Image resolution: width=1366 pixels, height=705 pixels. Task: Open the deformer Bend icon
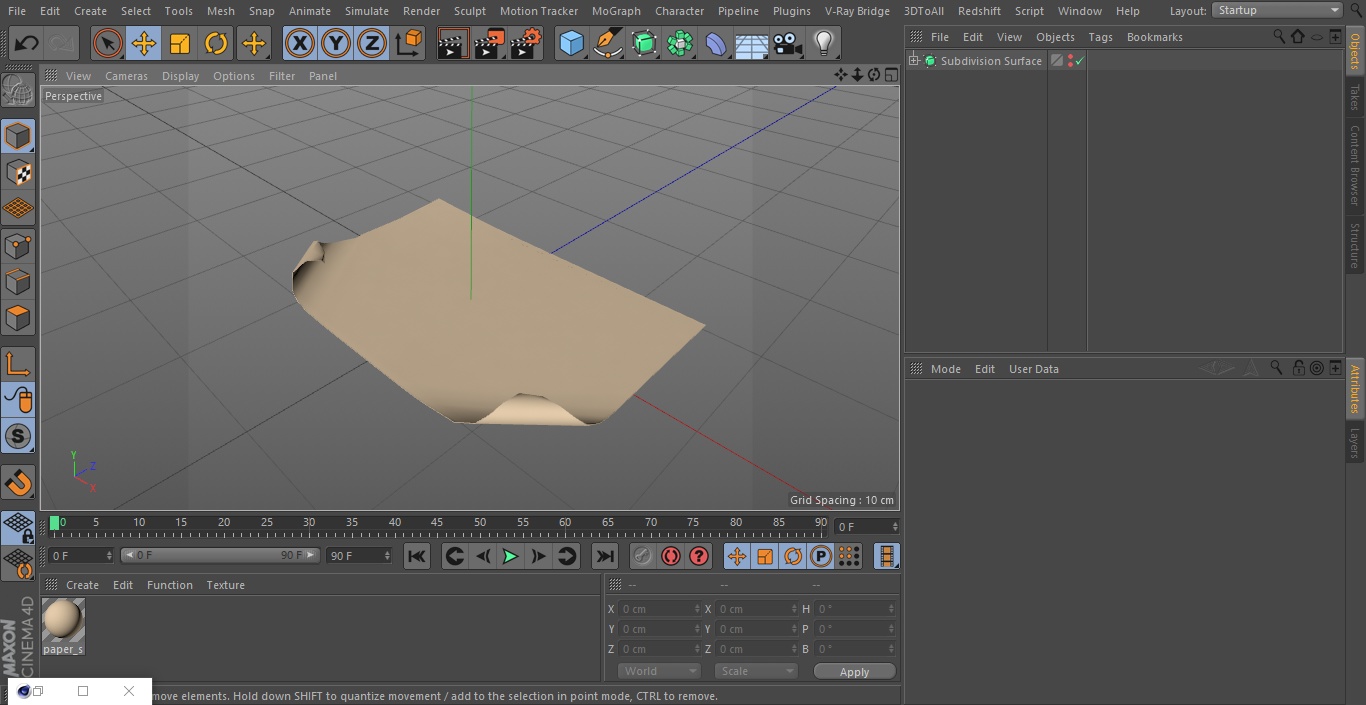(716, 44)
